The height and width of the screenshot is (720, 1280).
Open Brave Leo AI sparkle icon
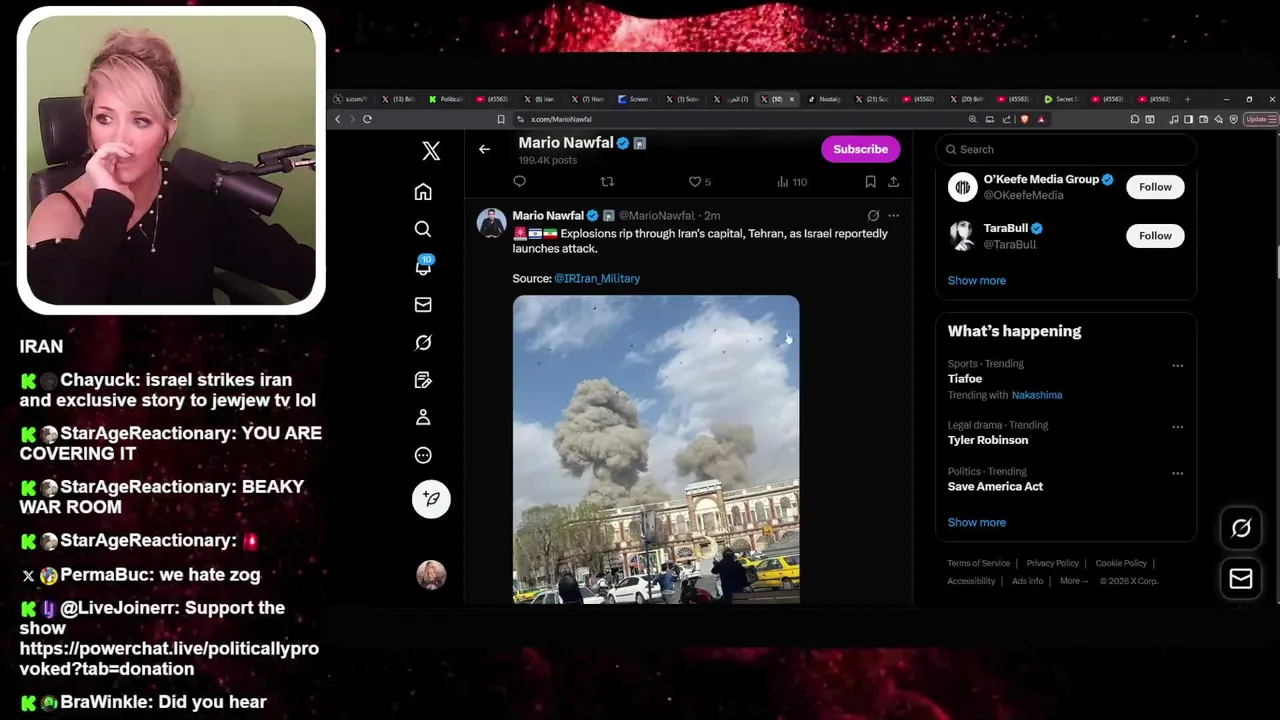(x=1218, y=119)
